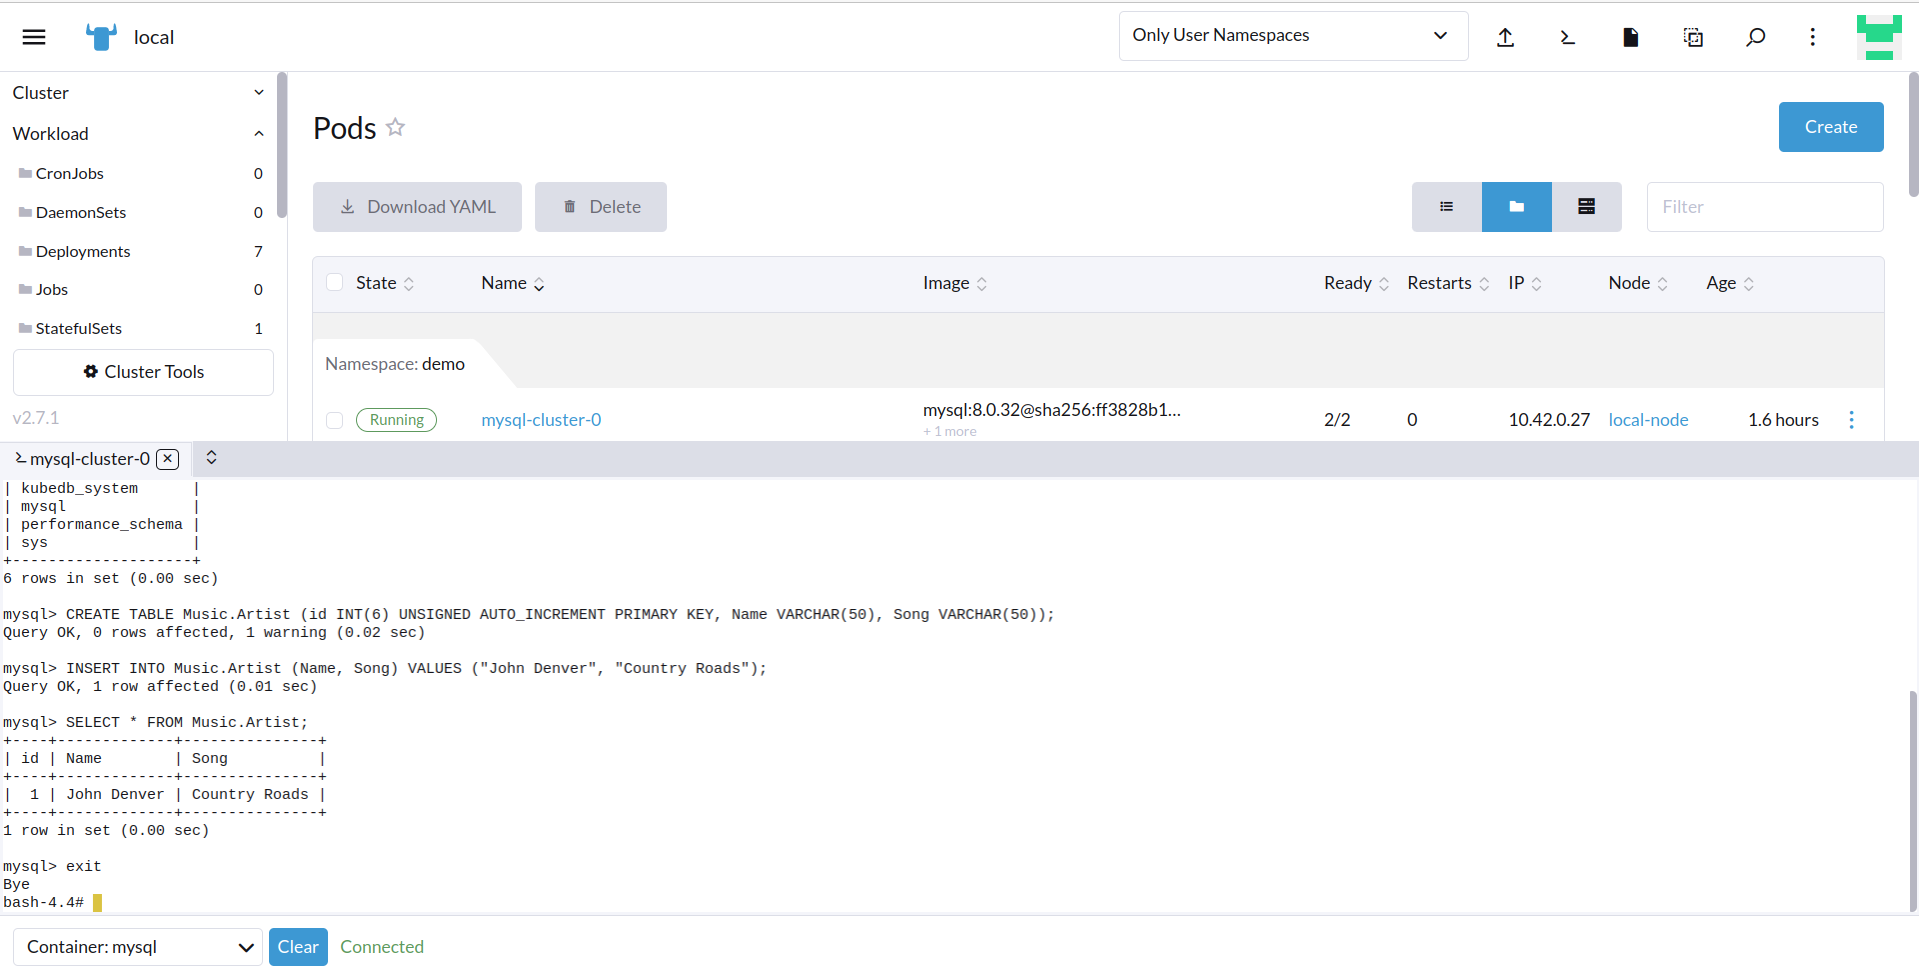The image size is (1920, 969).
Task: Open StatefulSets in the sidebar
Action: coord(79,328)
